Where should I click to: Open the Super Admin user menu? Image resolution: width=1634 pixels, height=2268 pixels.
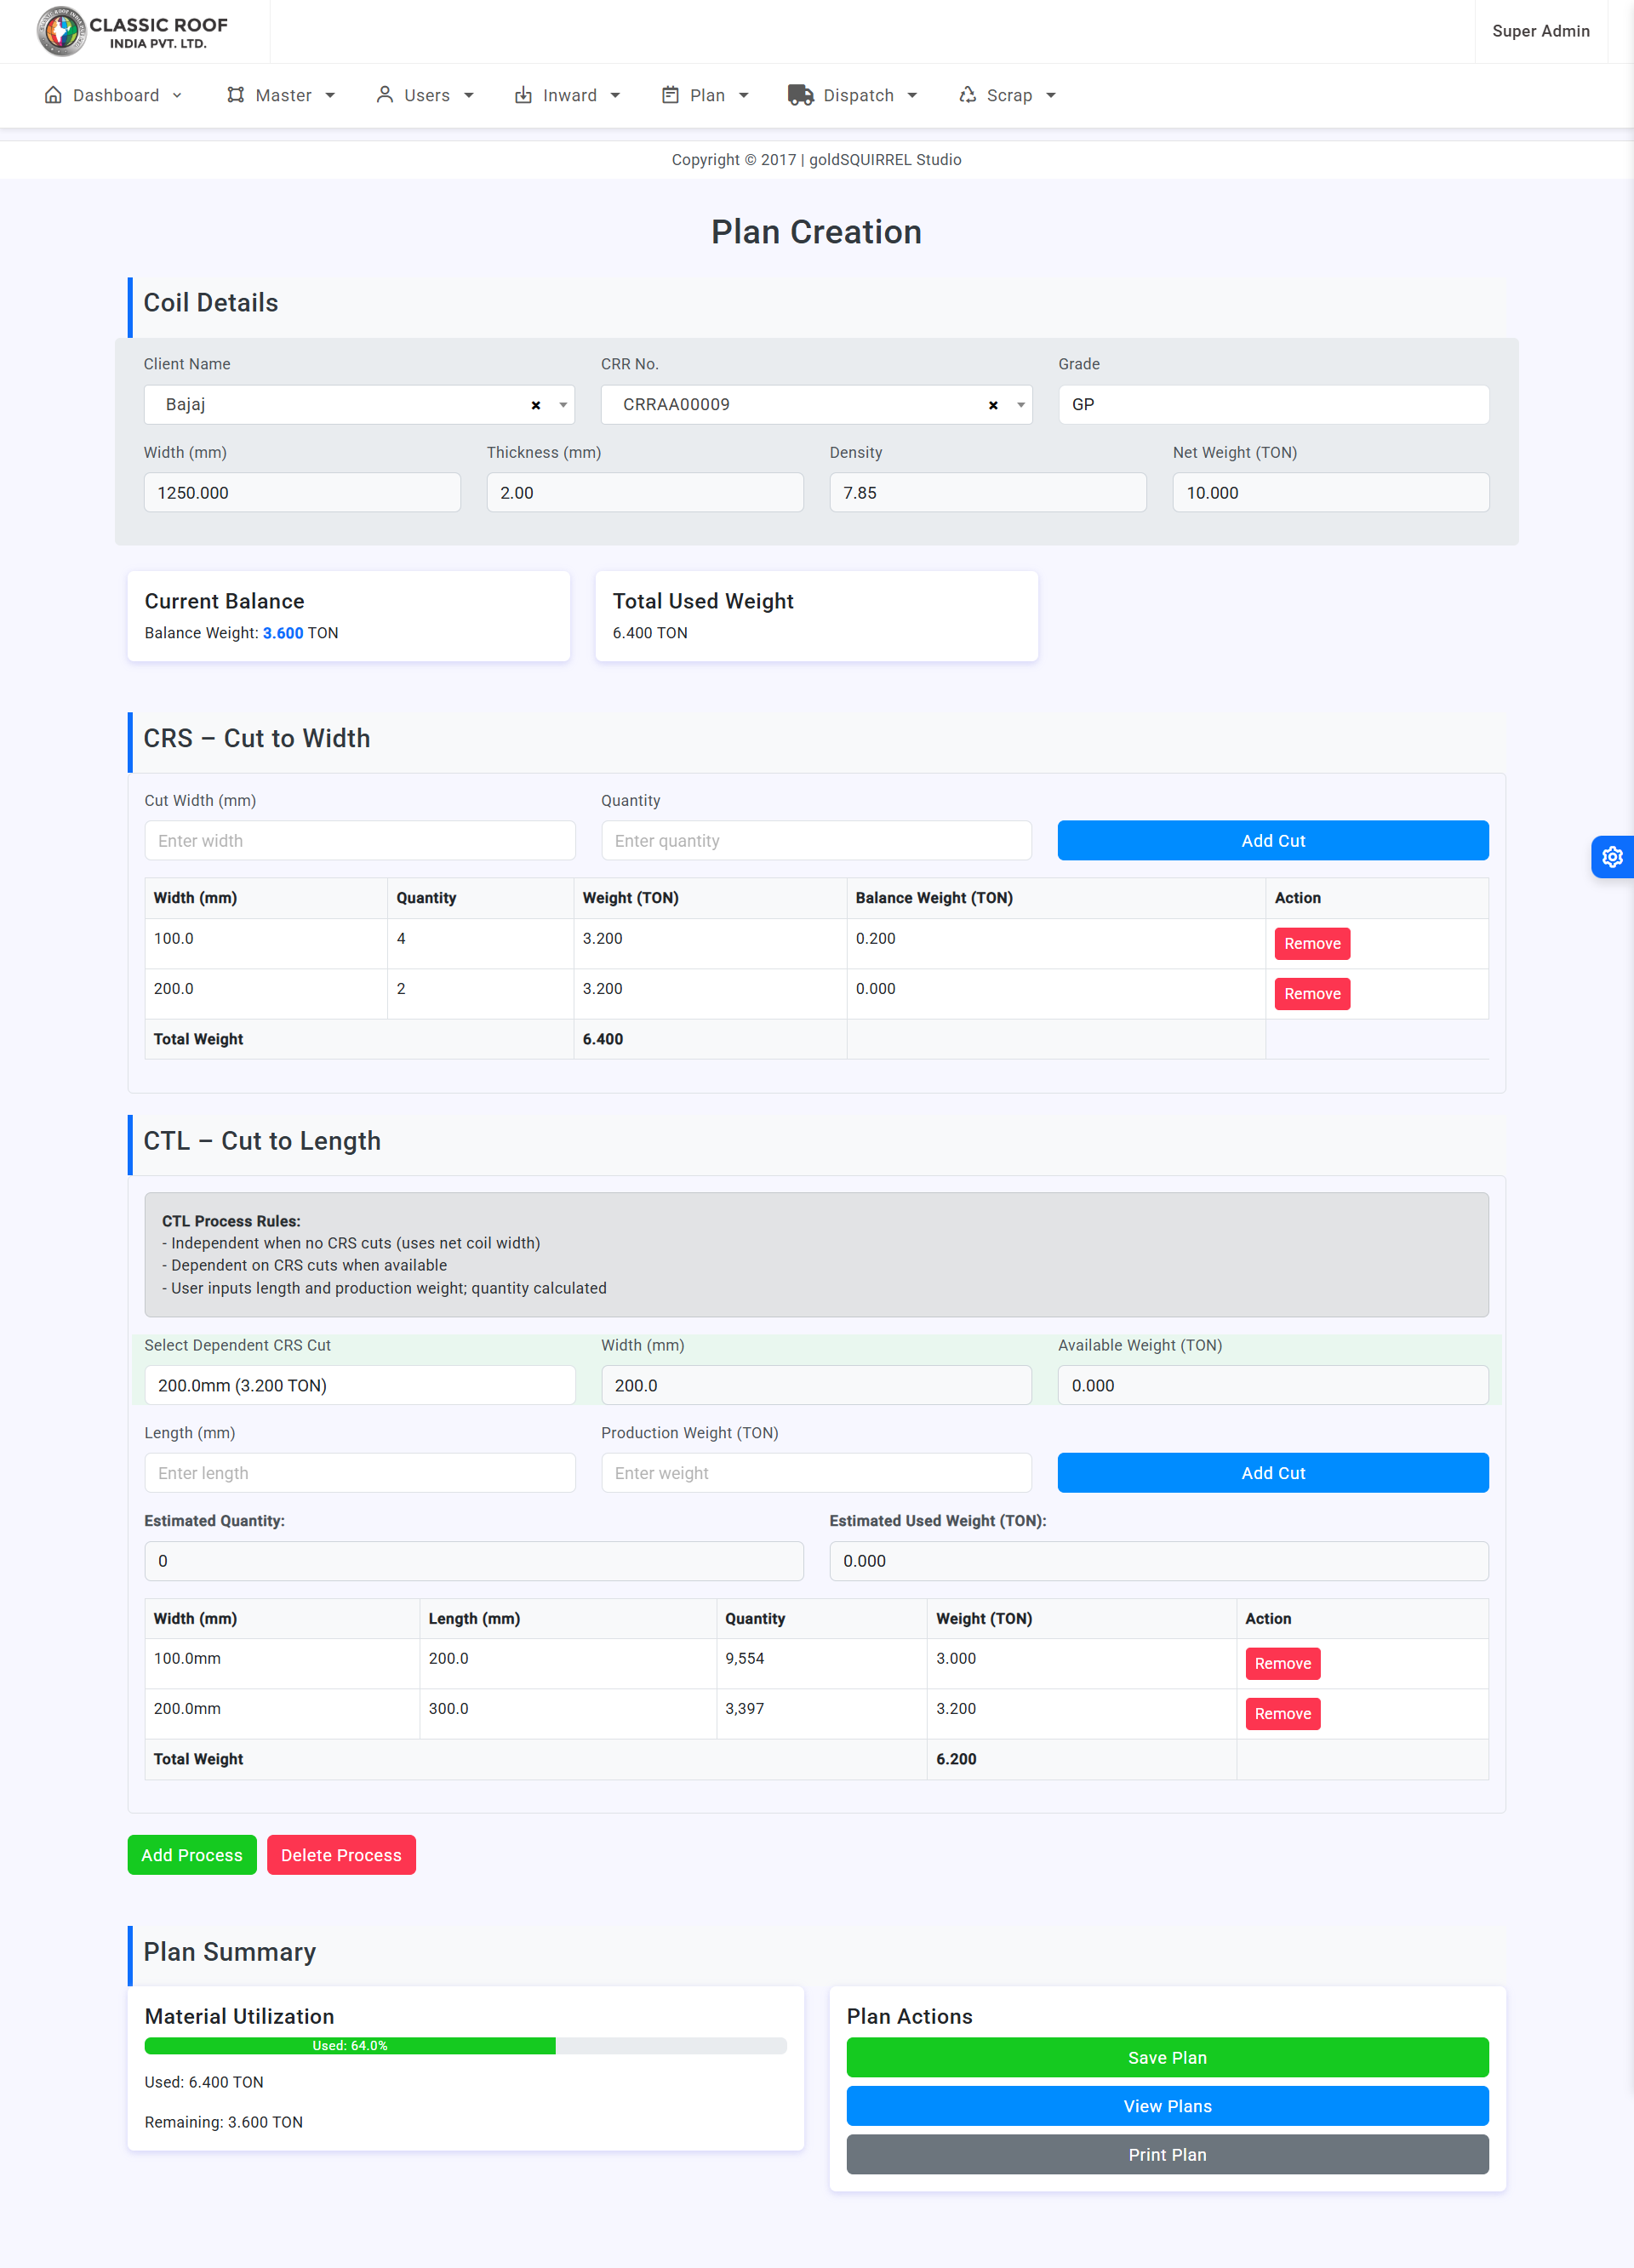[1540, 31]
